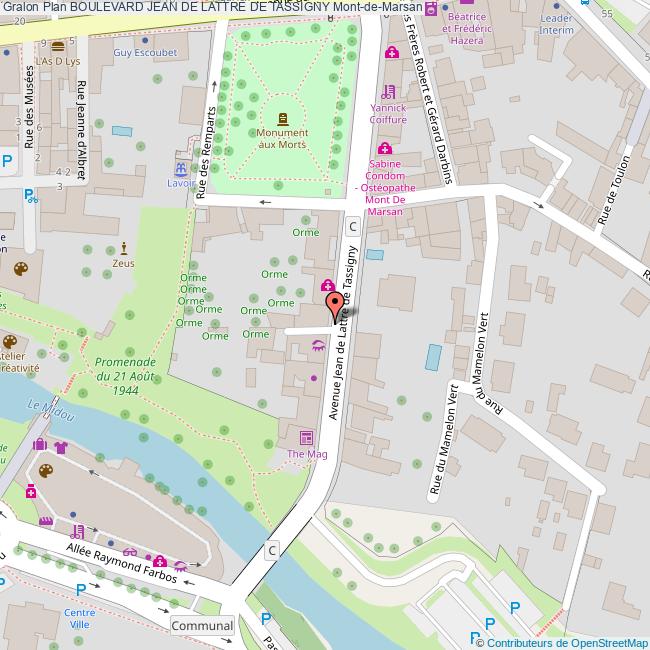Click the pink handbag shop icon
650x650 pixels.
click(40, 444)
